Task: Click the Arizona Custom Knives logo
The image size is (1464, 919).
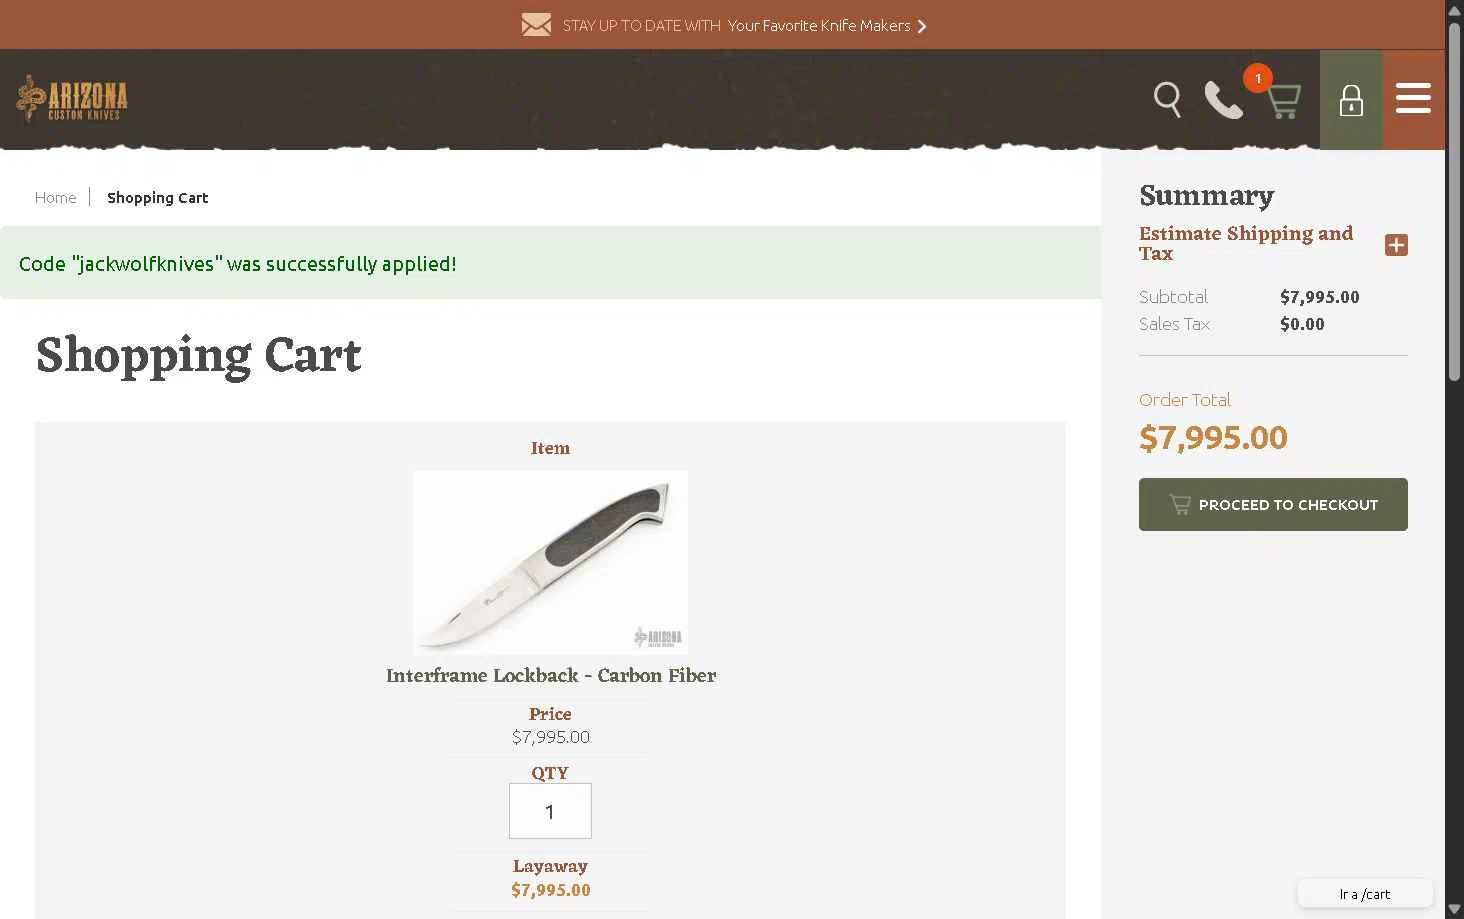Action: click(72, 98)
